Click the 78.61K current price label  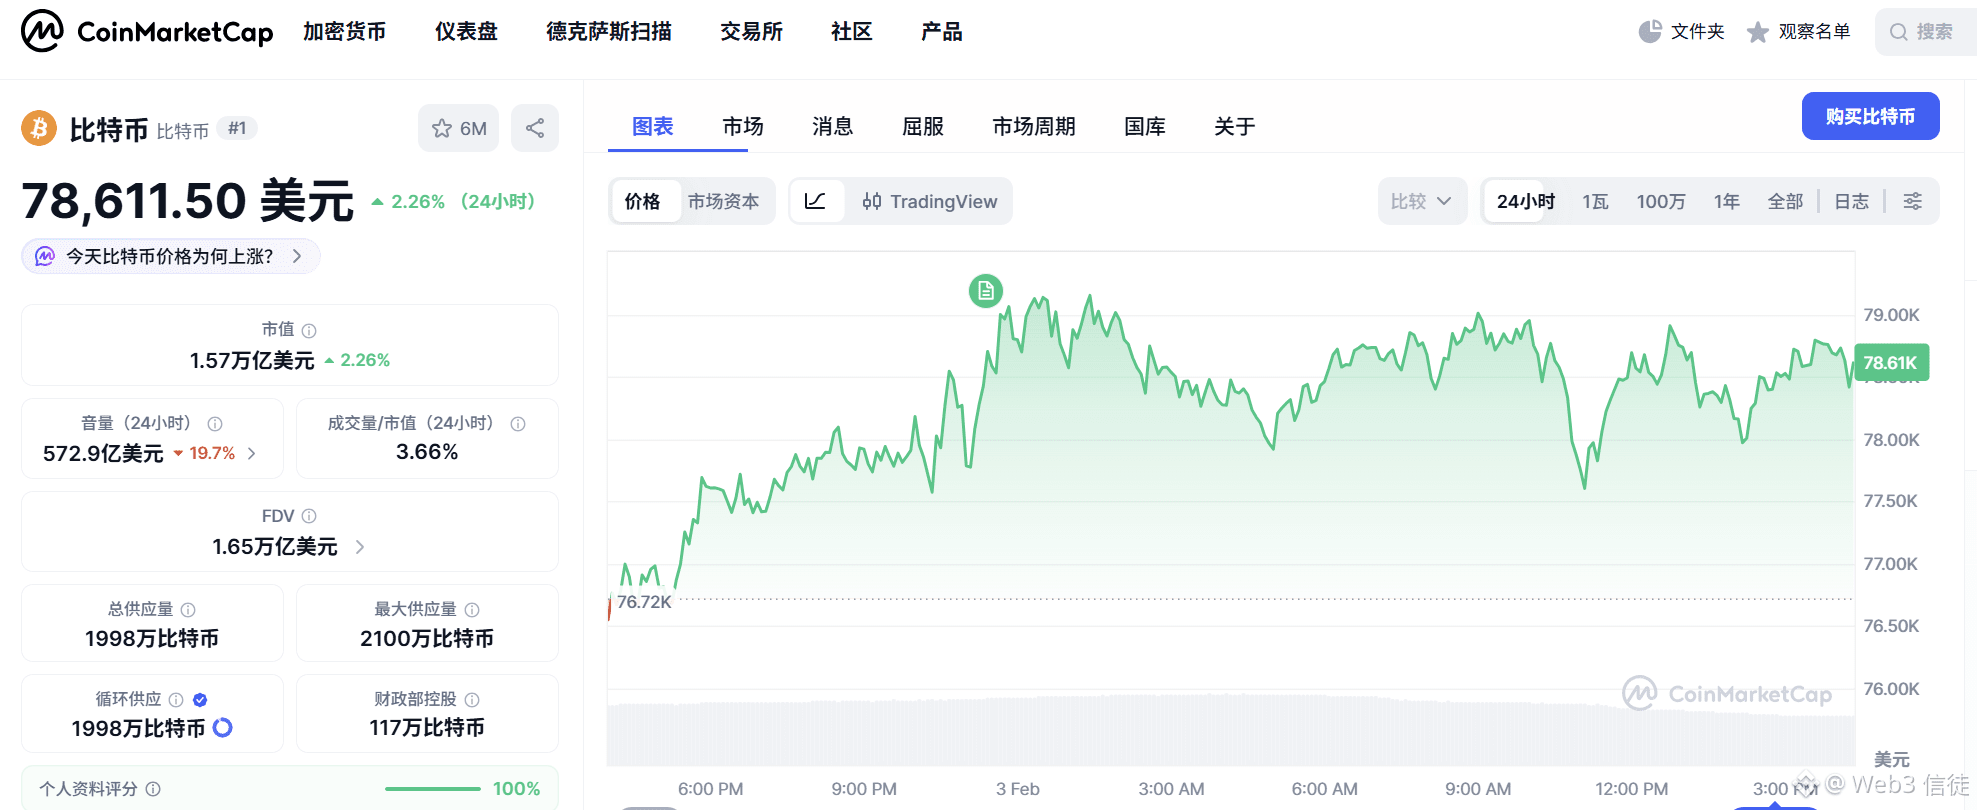pos(1890,363)
